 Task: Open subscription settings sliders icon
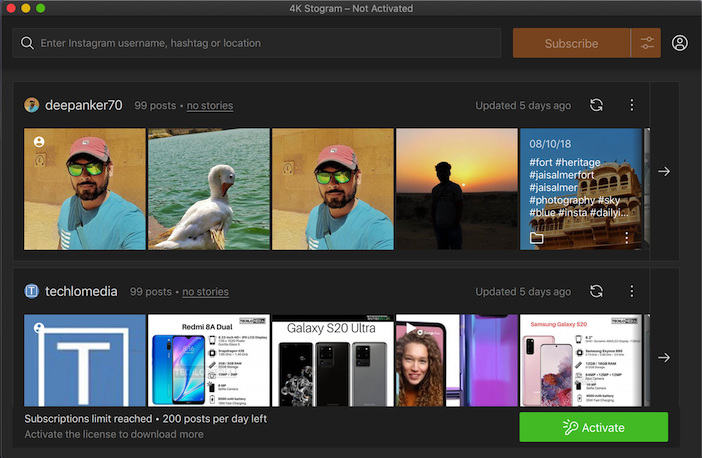point(646,43)
